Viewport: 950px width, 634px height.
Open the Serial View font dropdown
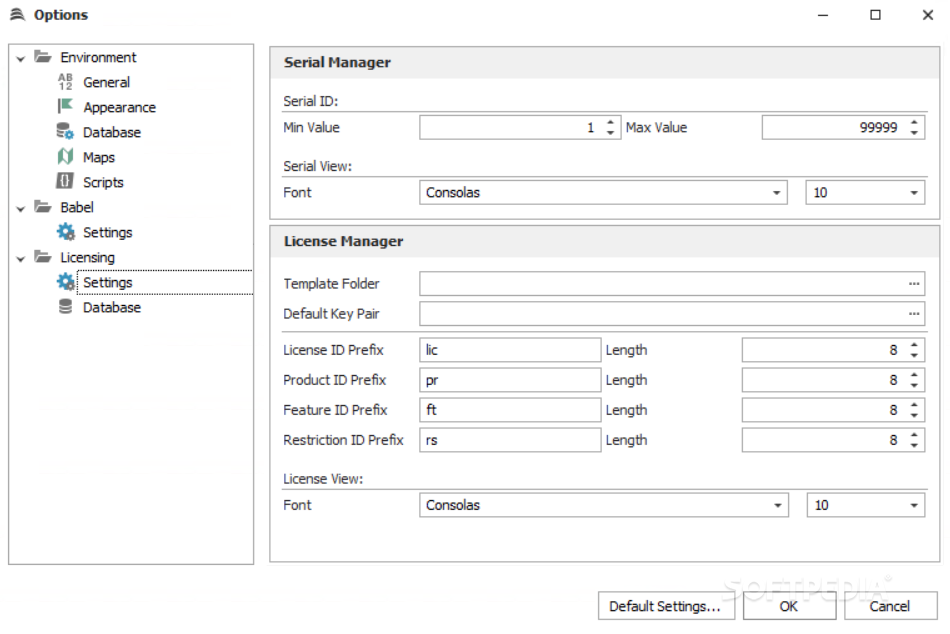776,193
